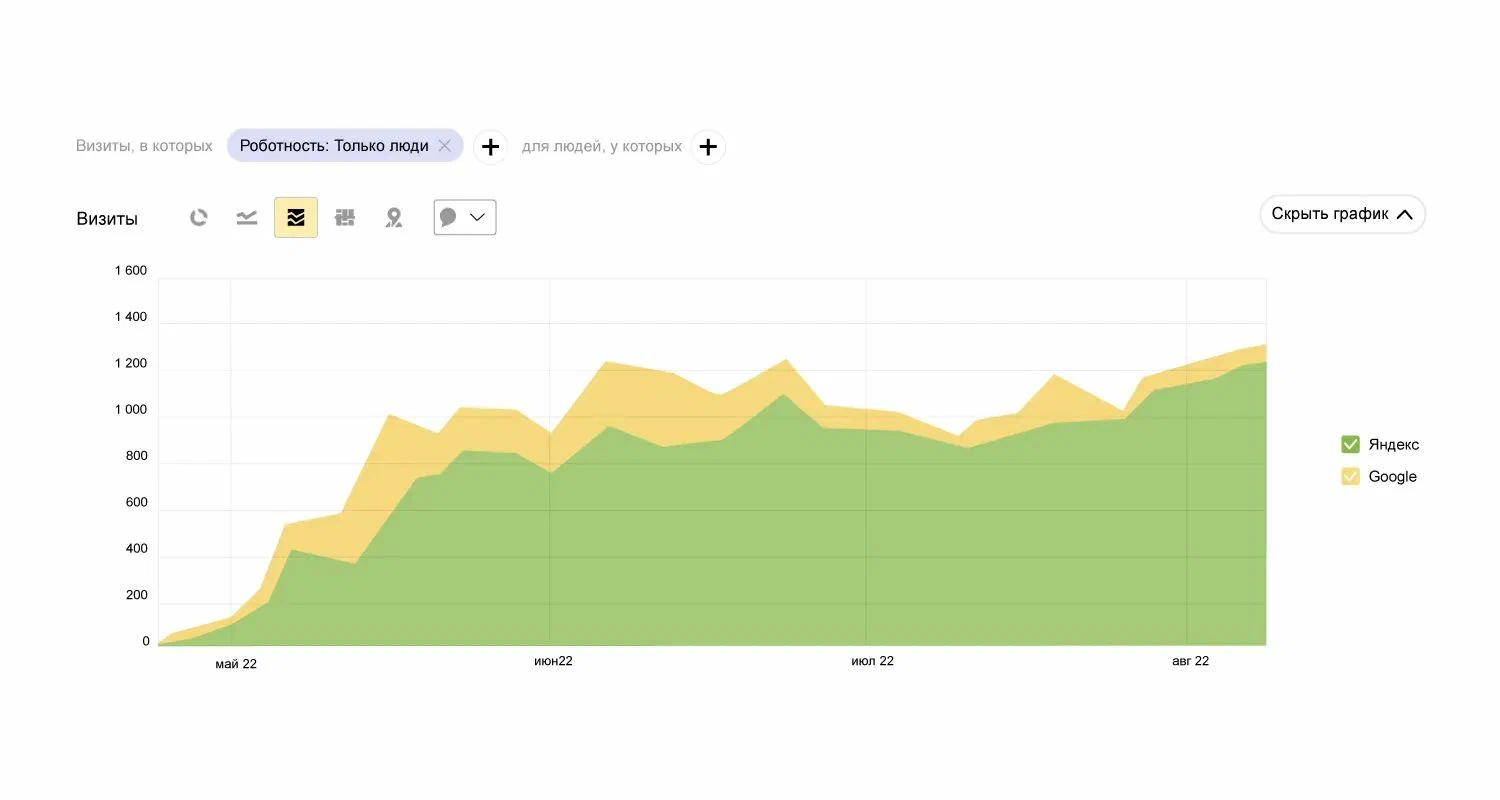The image size is (1500, 800).
Task: Click the июн22 date label on the axis
Action: (x=553, y=661)
